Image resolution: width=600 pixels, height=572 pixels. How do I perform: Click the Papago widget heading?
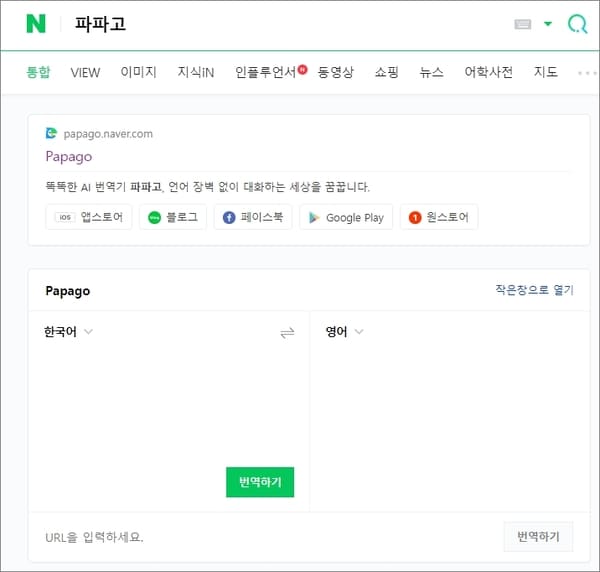(x=68, y=291)
